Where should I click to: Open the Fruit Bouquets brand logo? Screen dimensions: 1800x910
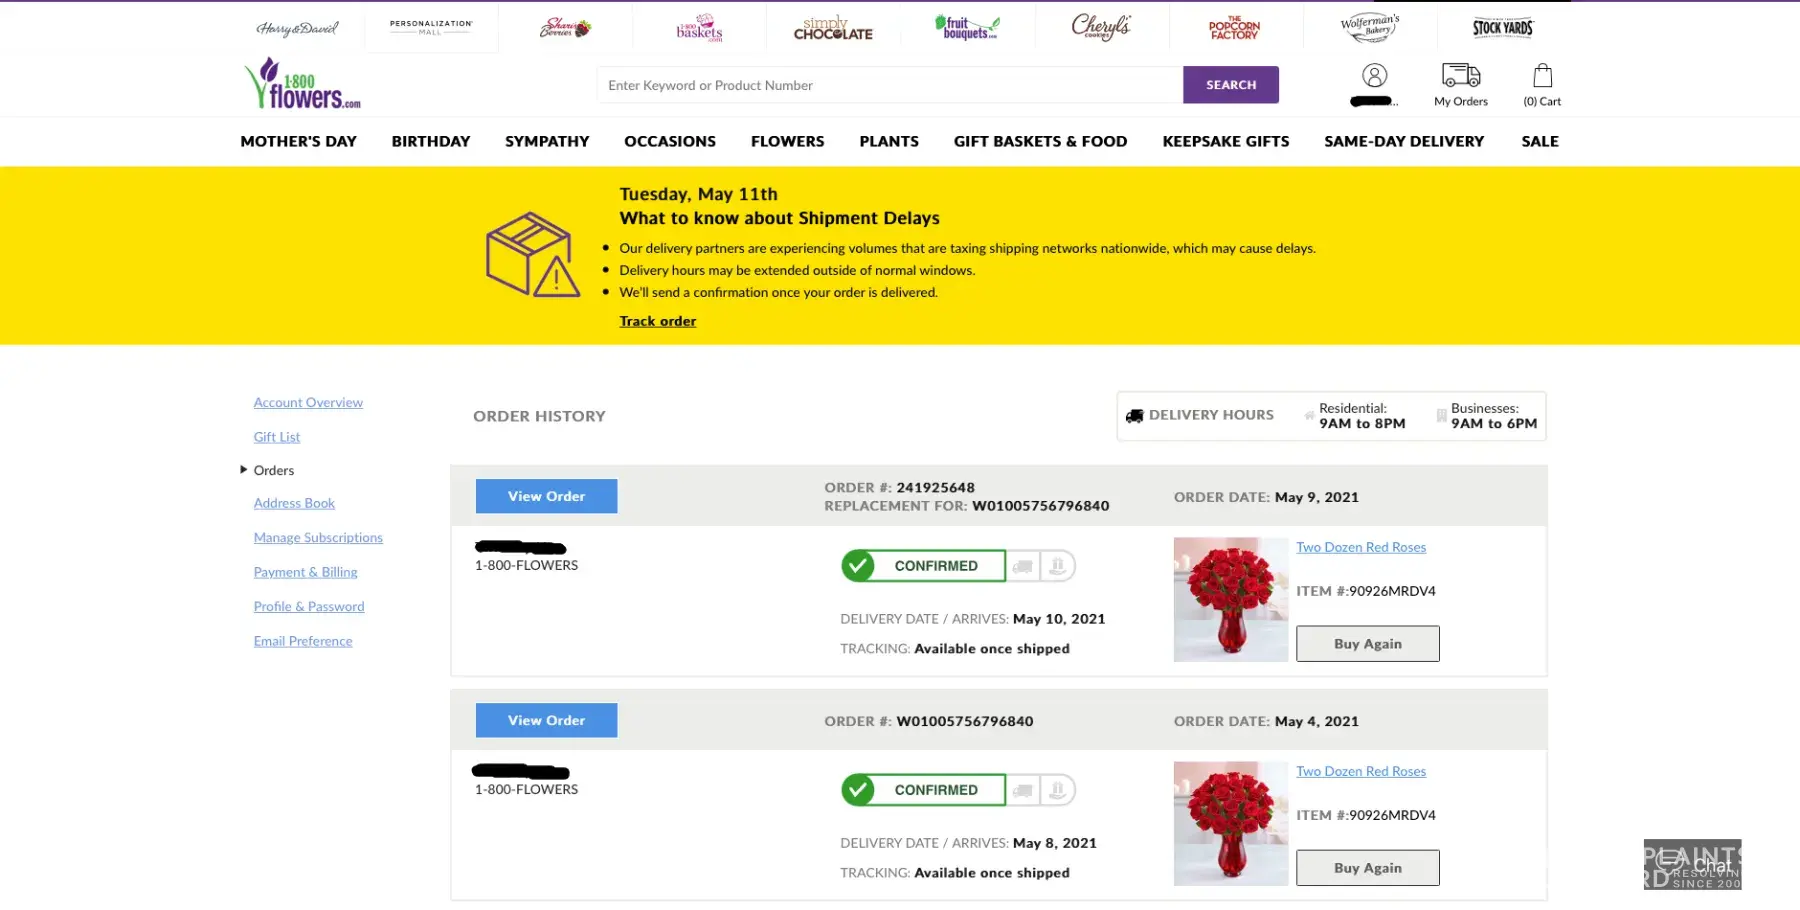[966, 28]
